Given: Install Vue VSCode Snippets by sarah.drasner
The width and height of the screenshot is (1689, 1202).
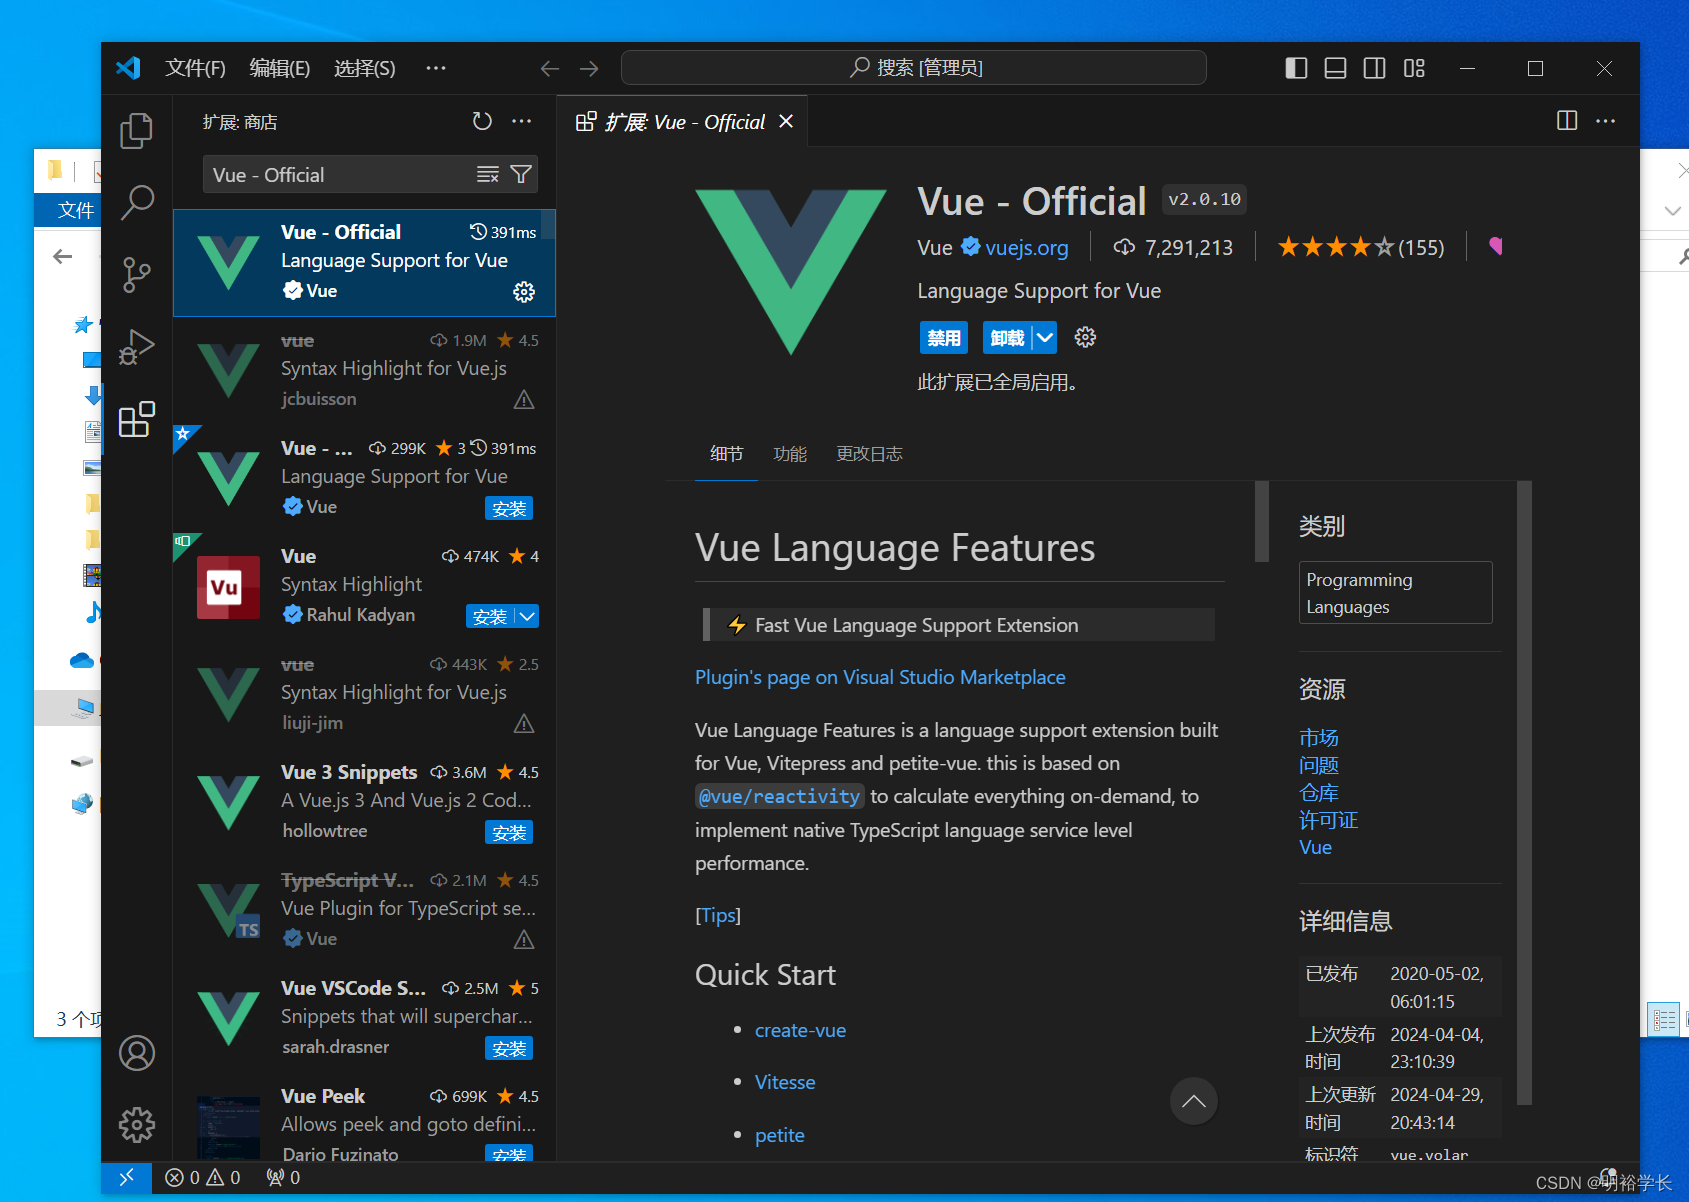Looking at the screenshot, I should click(509, 1048).
